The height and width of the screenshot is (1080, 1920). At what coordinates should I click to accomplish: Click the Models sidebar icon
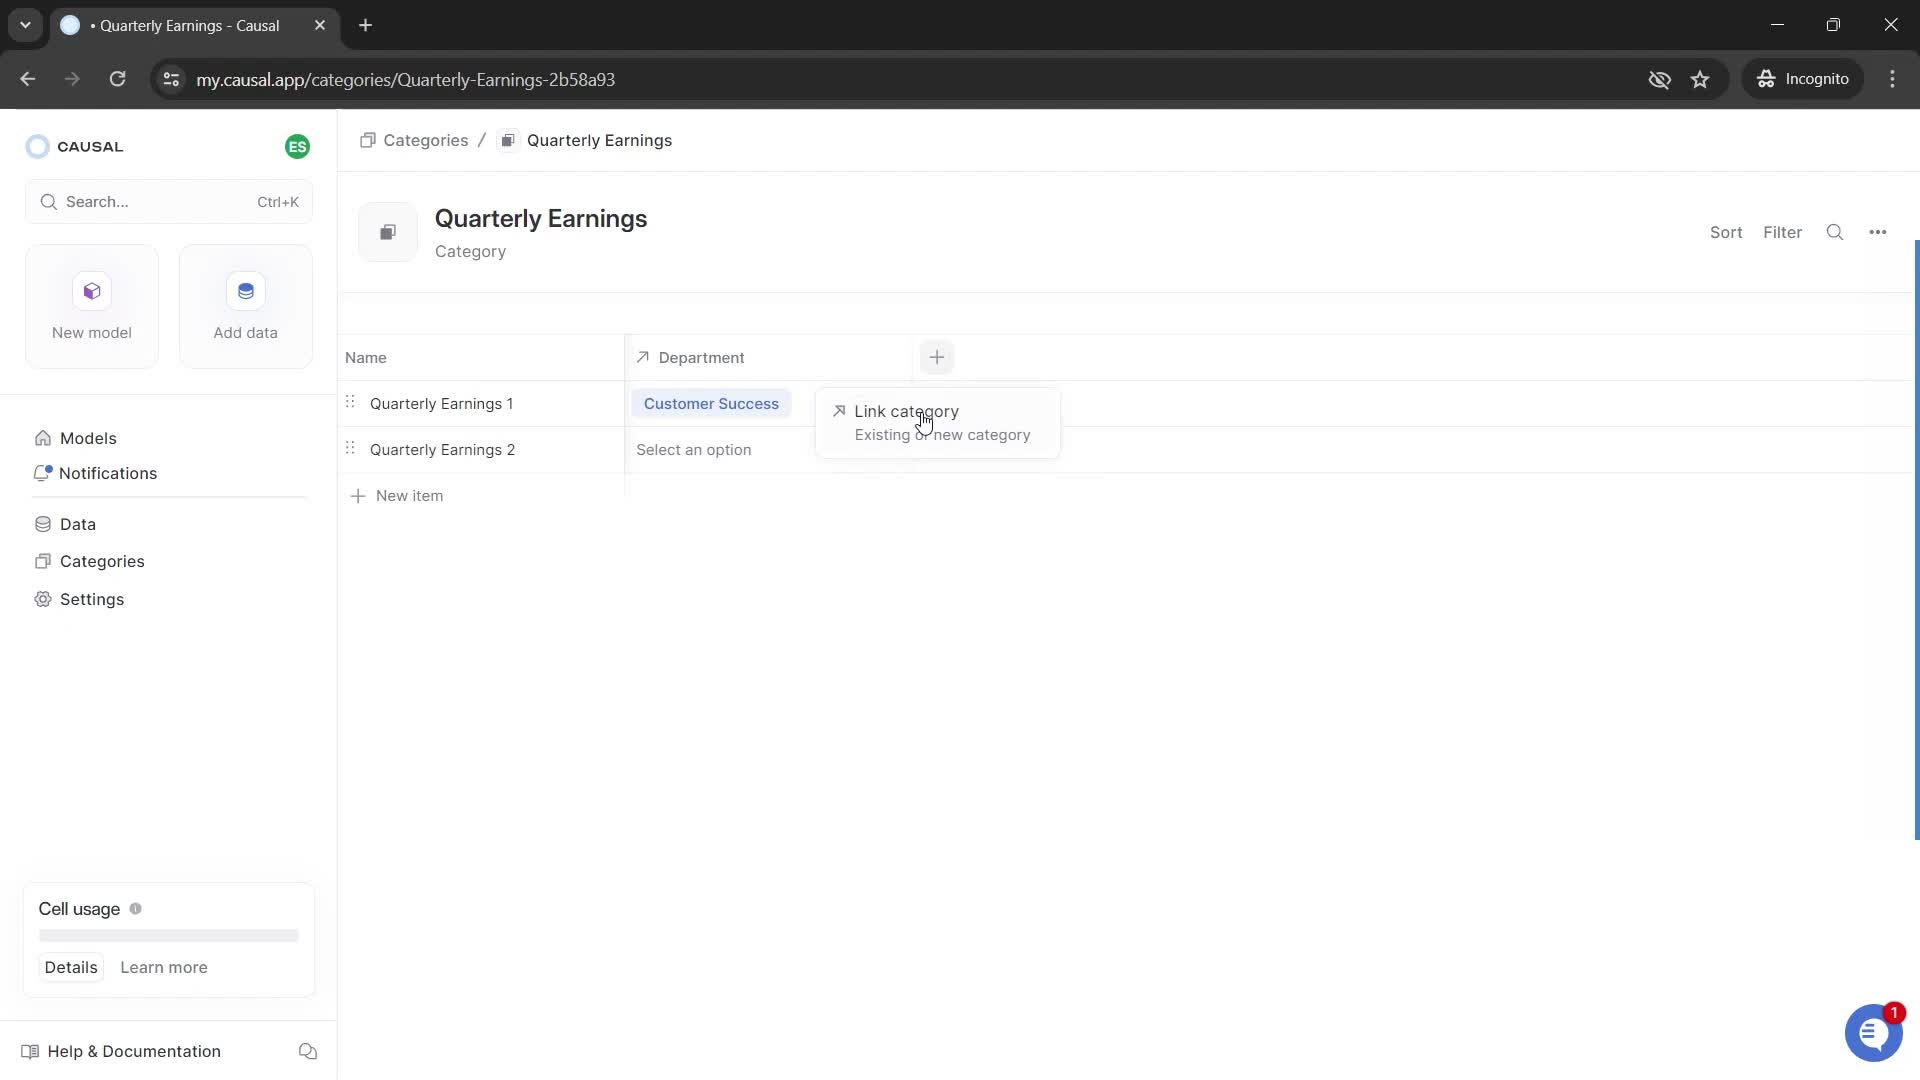(x=44, y=436)
